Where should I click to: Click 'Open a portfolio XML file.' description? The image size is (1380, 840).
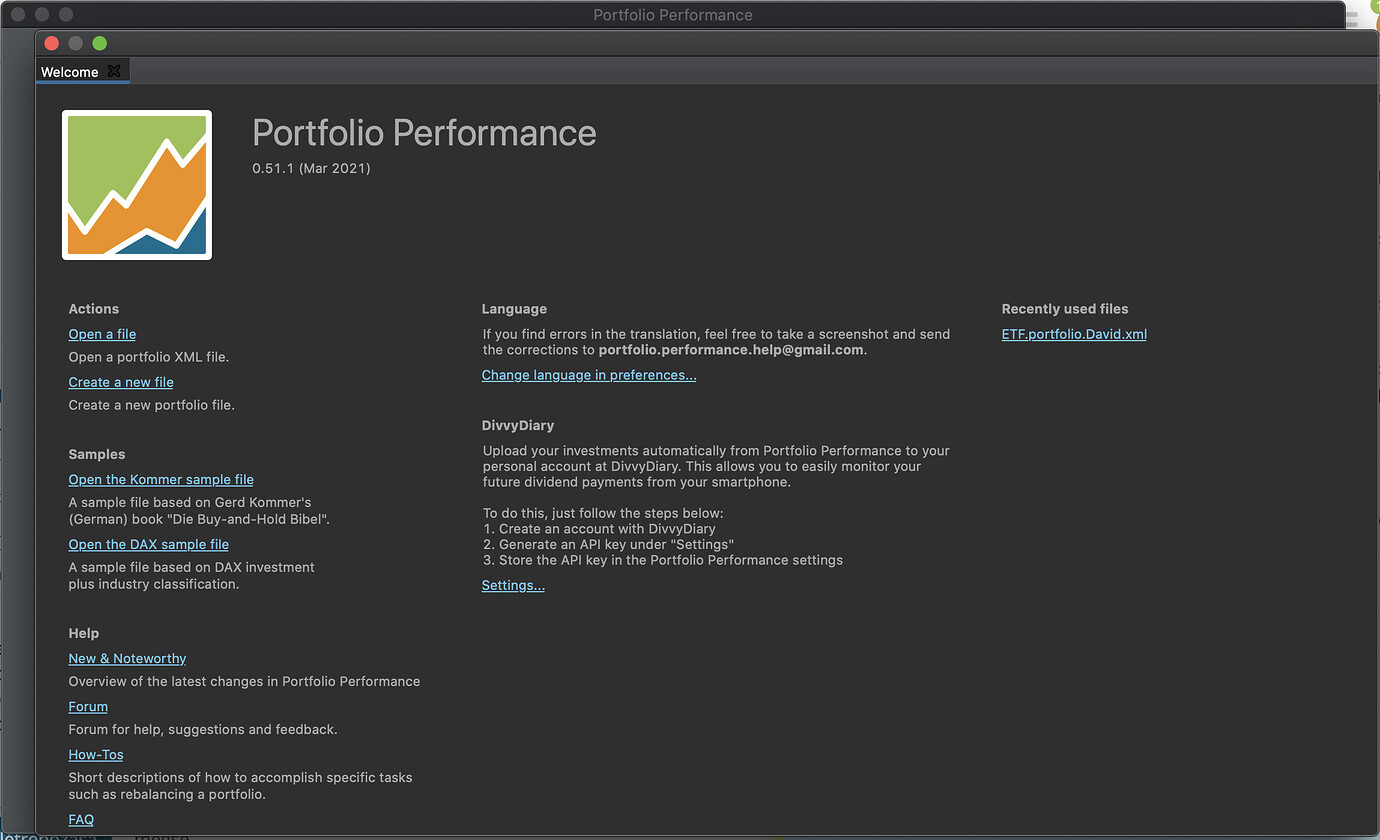pyautogui.click(x=149, y=357)
